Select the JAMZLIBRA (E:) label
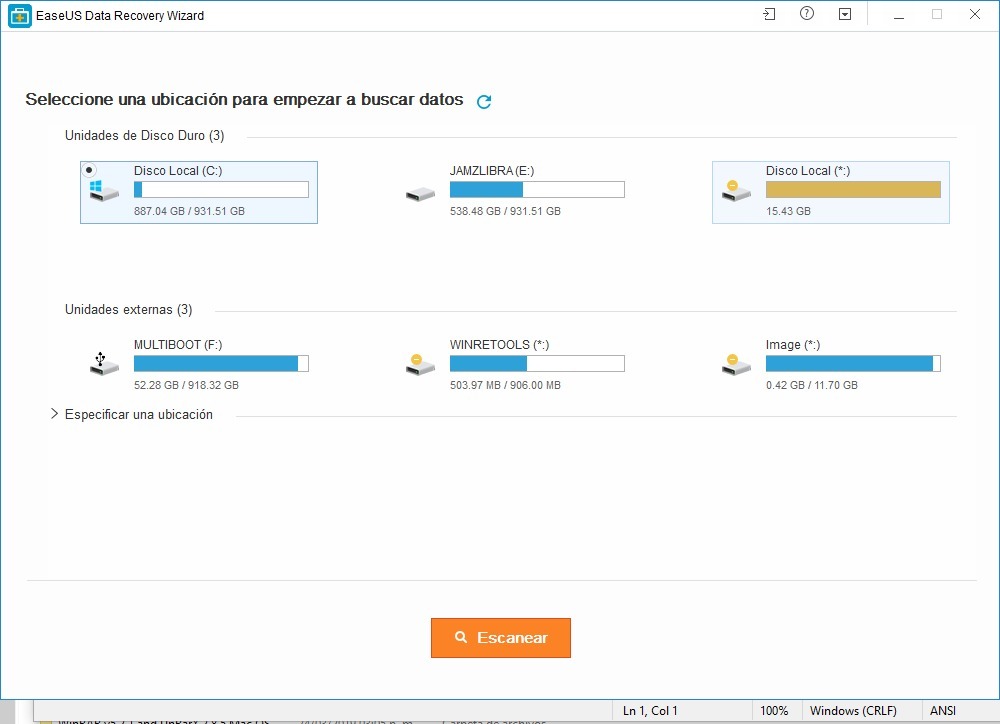Viewport: 1000px width, 724px height. coord(492,170)
